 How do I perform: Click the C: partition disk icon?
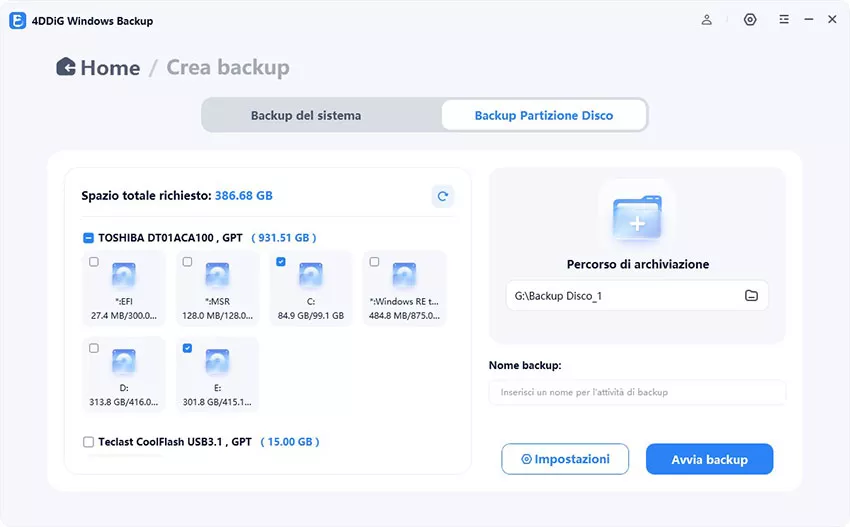pos(311,275)
